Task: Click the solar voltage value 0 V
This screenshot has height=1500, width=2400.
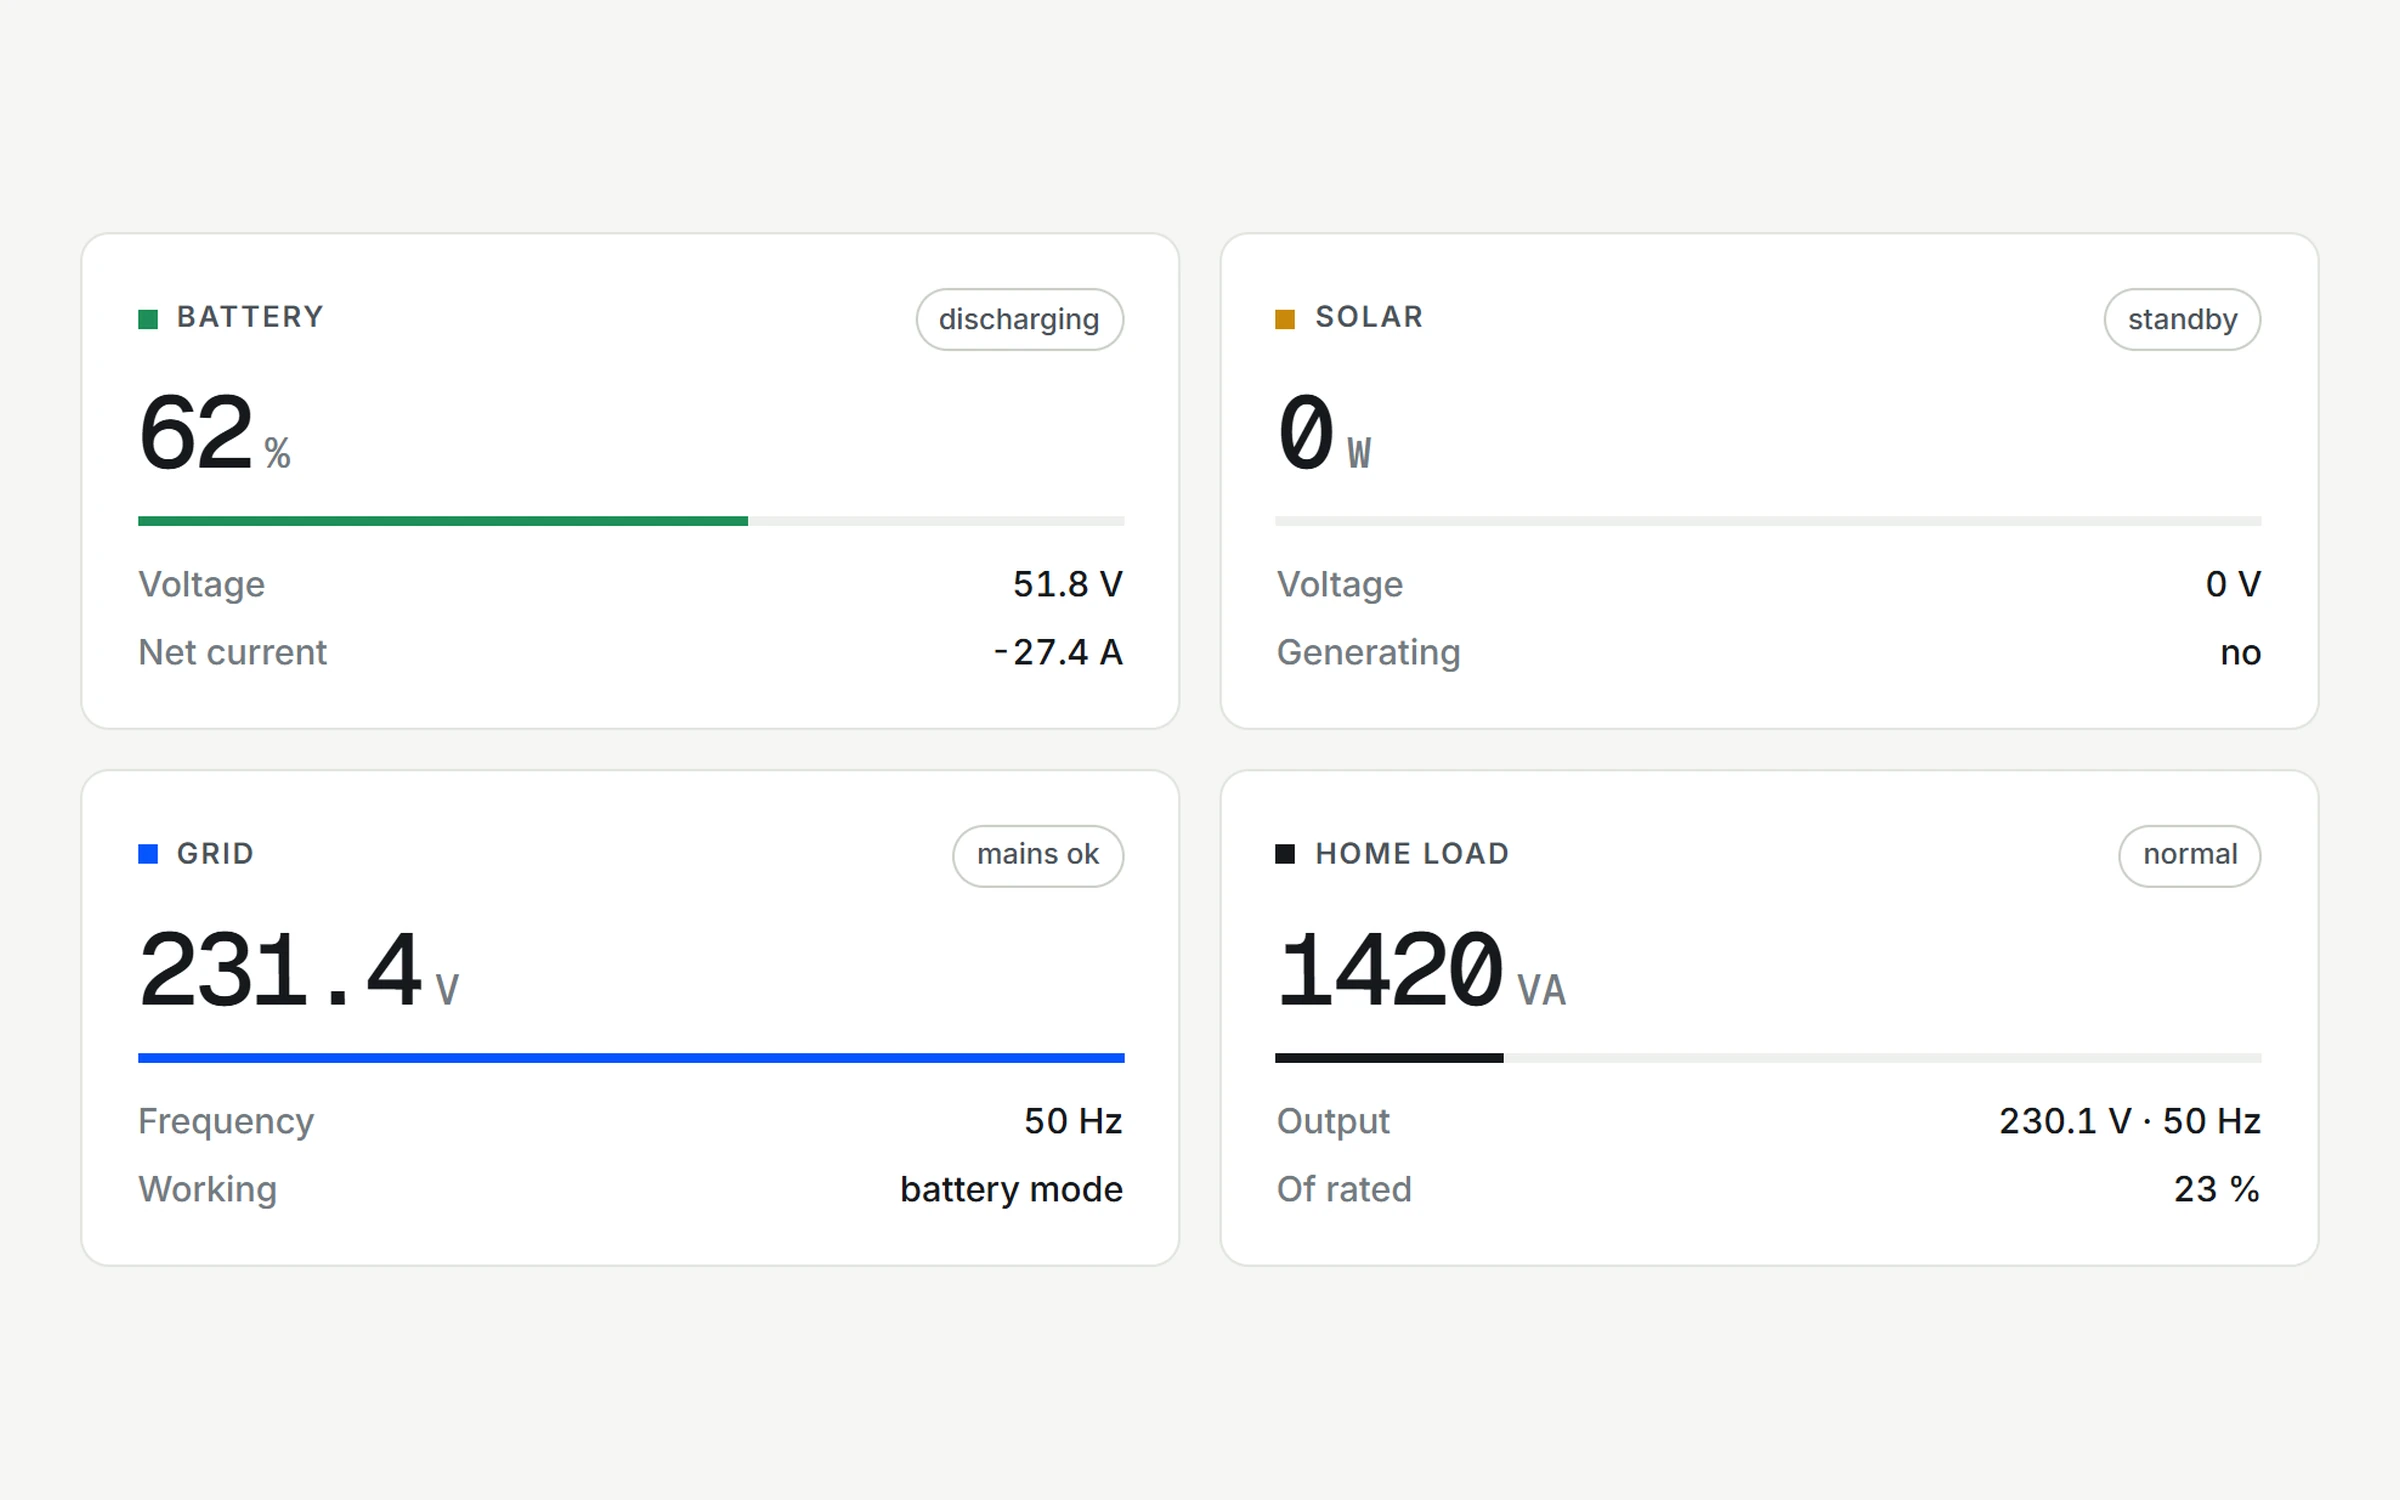Action: coord(2233,584)
